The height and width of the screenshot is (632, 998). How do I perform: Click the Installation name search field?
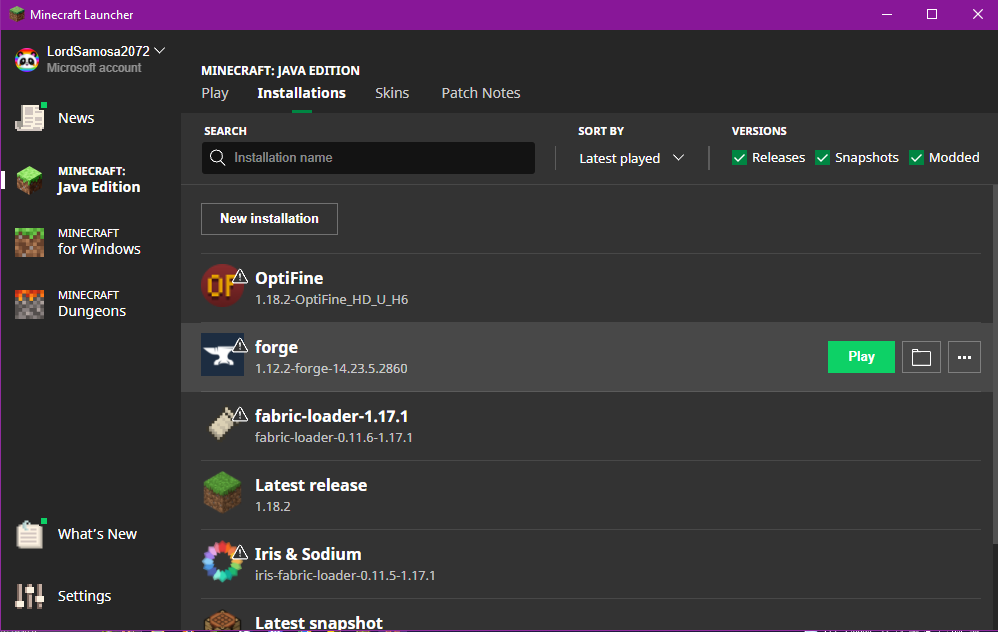368,158
